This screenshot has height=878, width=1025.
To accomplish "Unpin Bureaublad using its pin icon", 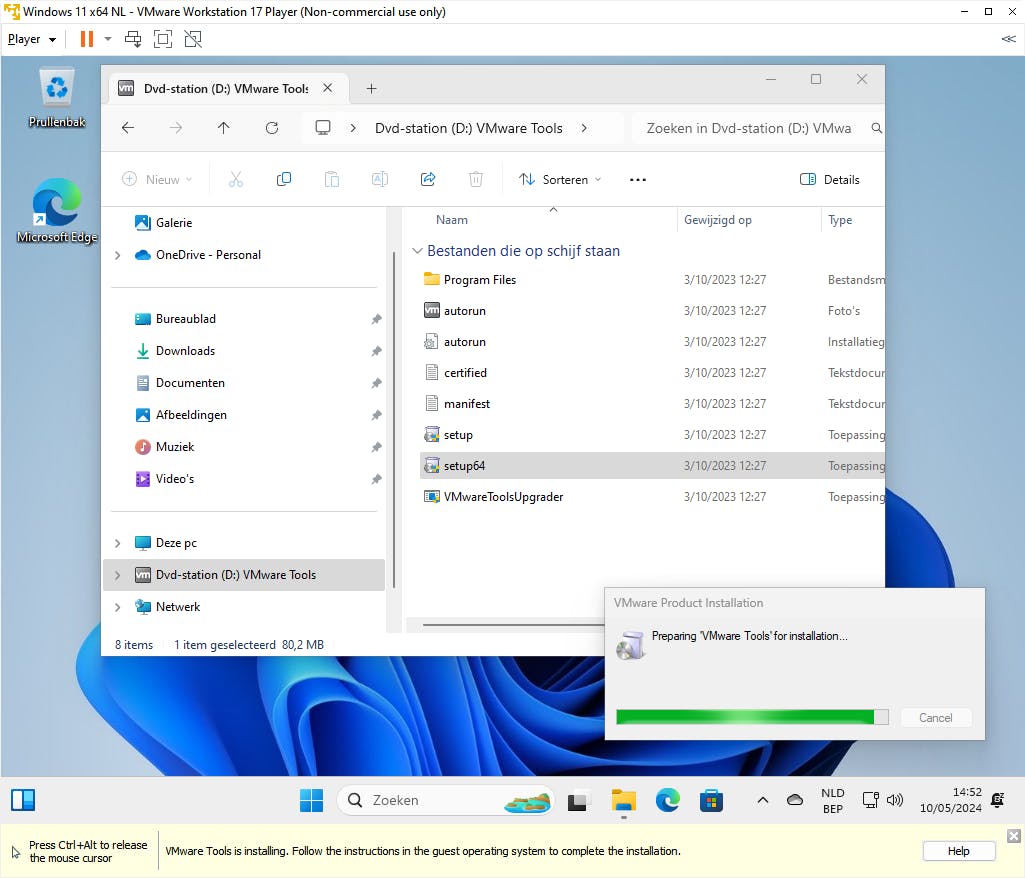I will coord(377,320).
